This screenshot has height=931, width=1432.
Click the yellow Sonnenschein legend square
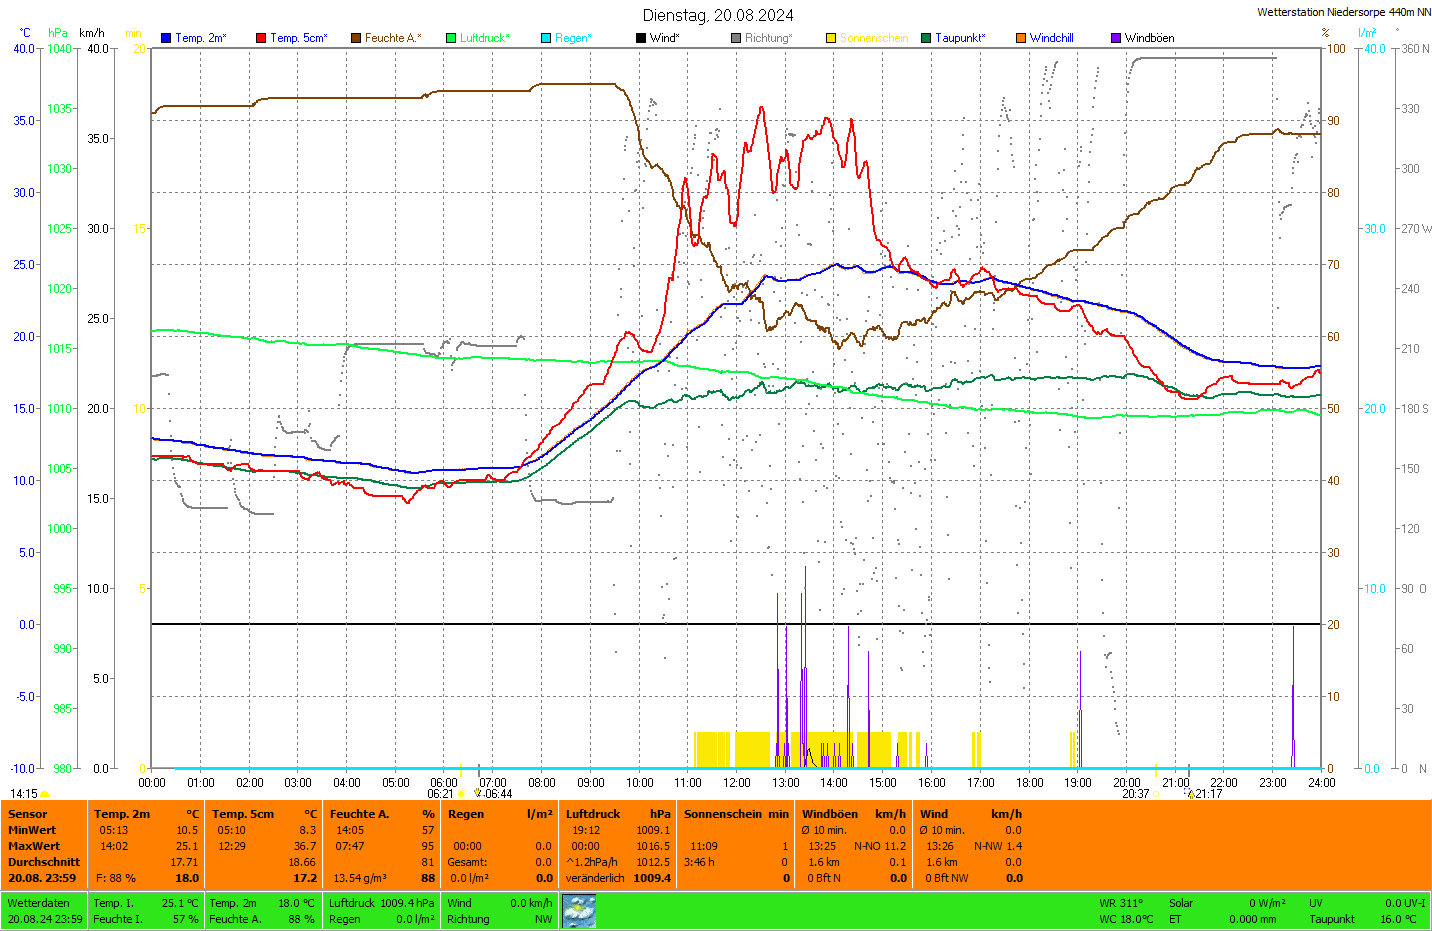tap(831, 38)
